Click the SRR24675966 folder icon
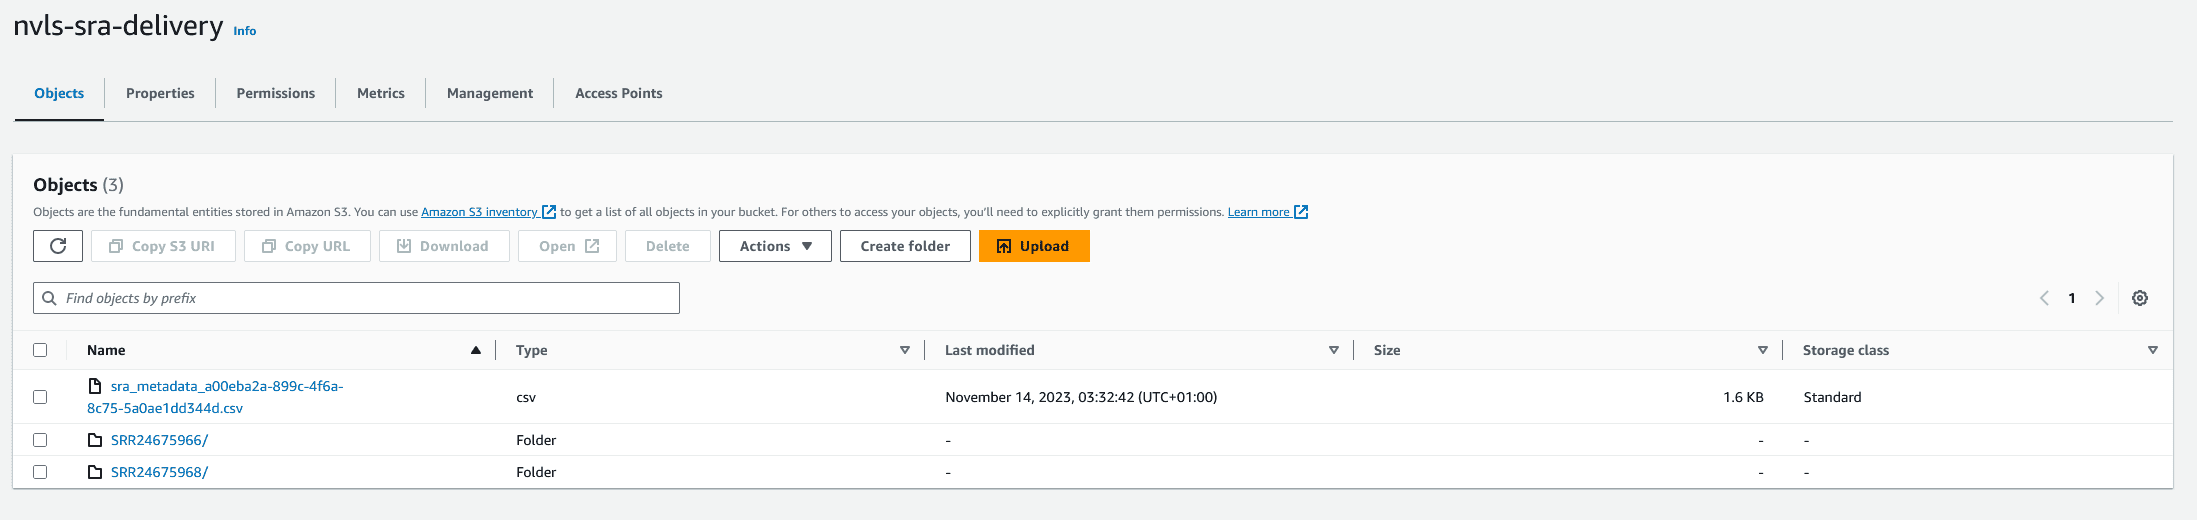The width and height of the screenshot is (2197, 520). 95,440
